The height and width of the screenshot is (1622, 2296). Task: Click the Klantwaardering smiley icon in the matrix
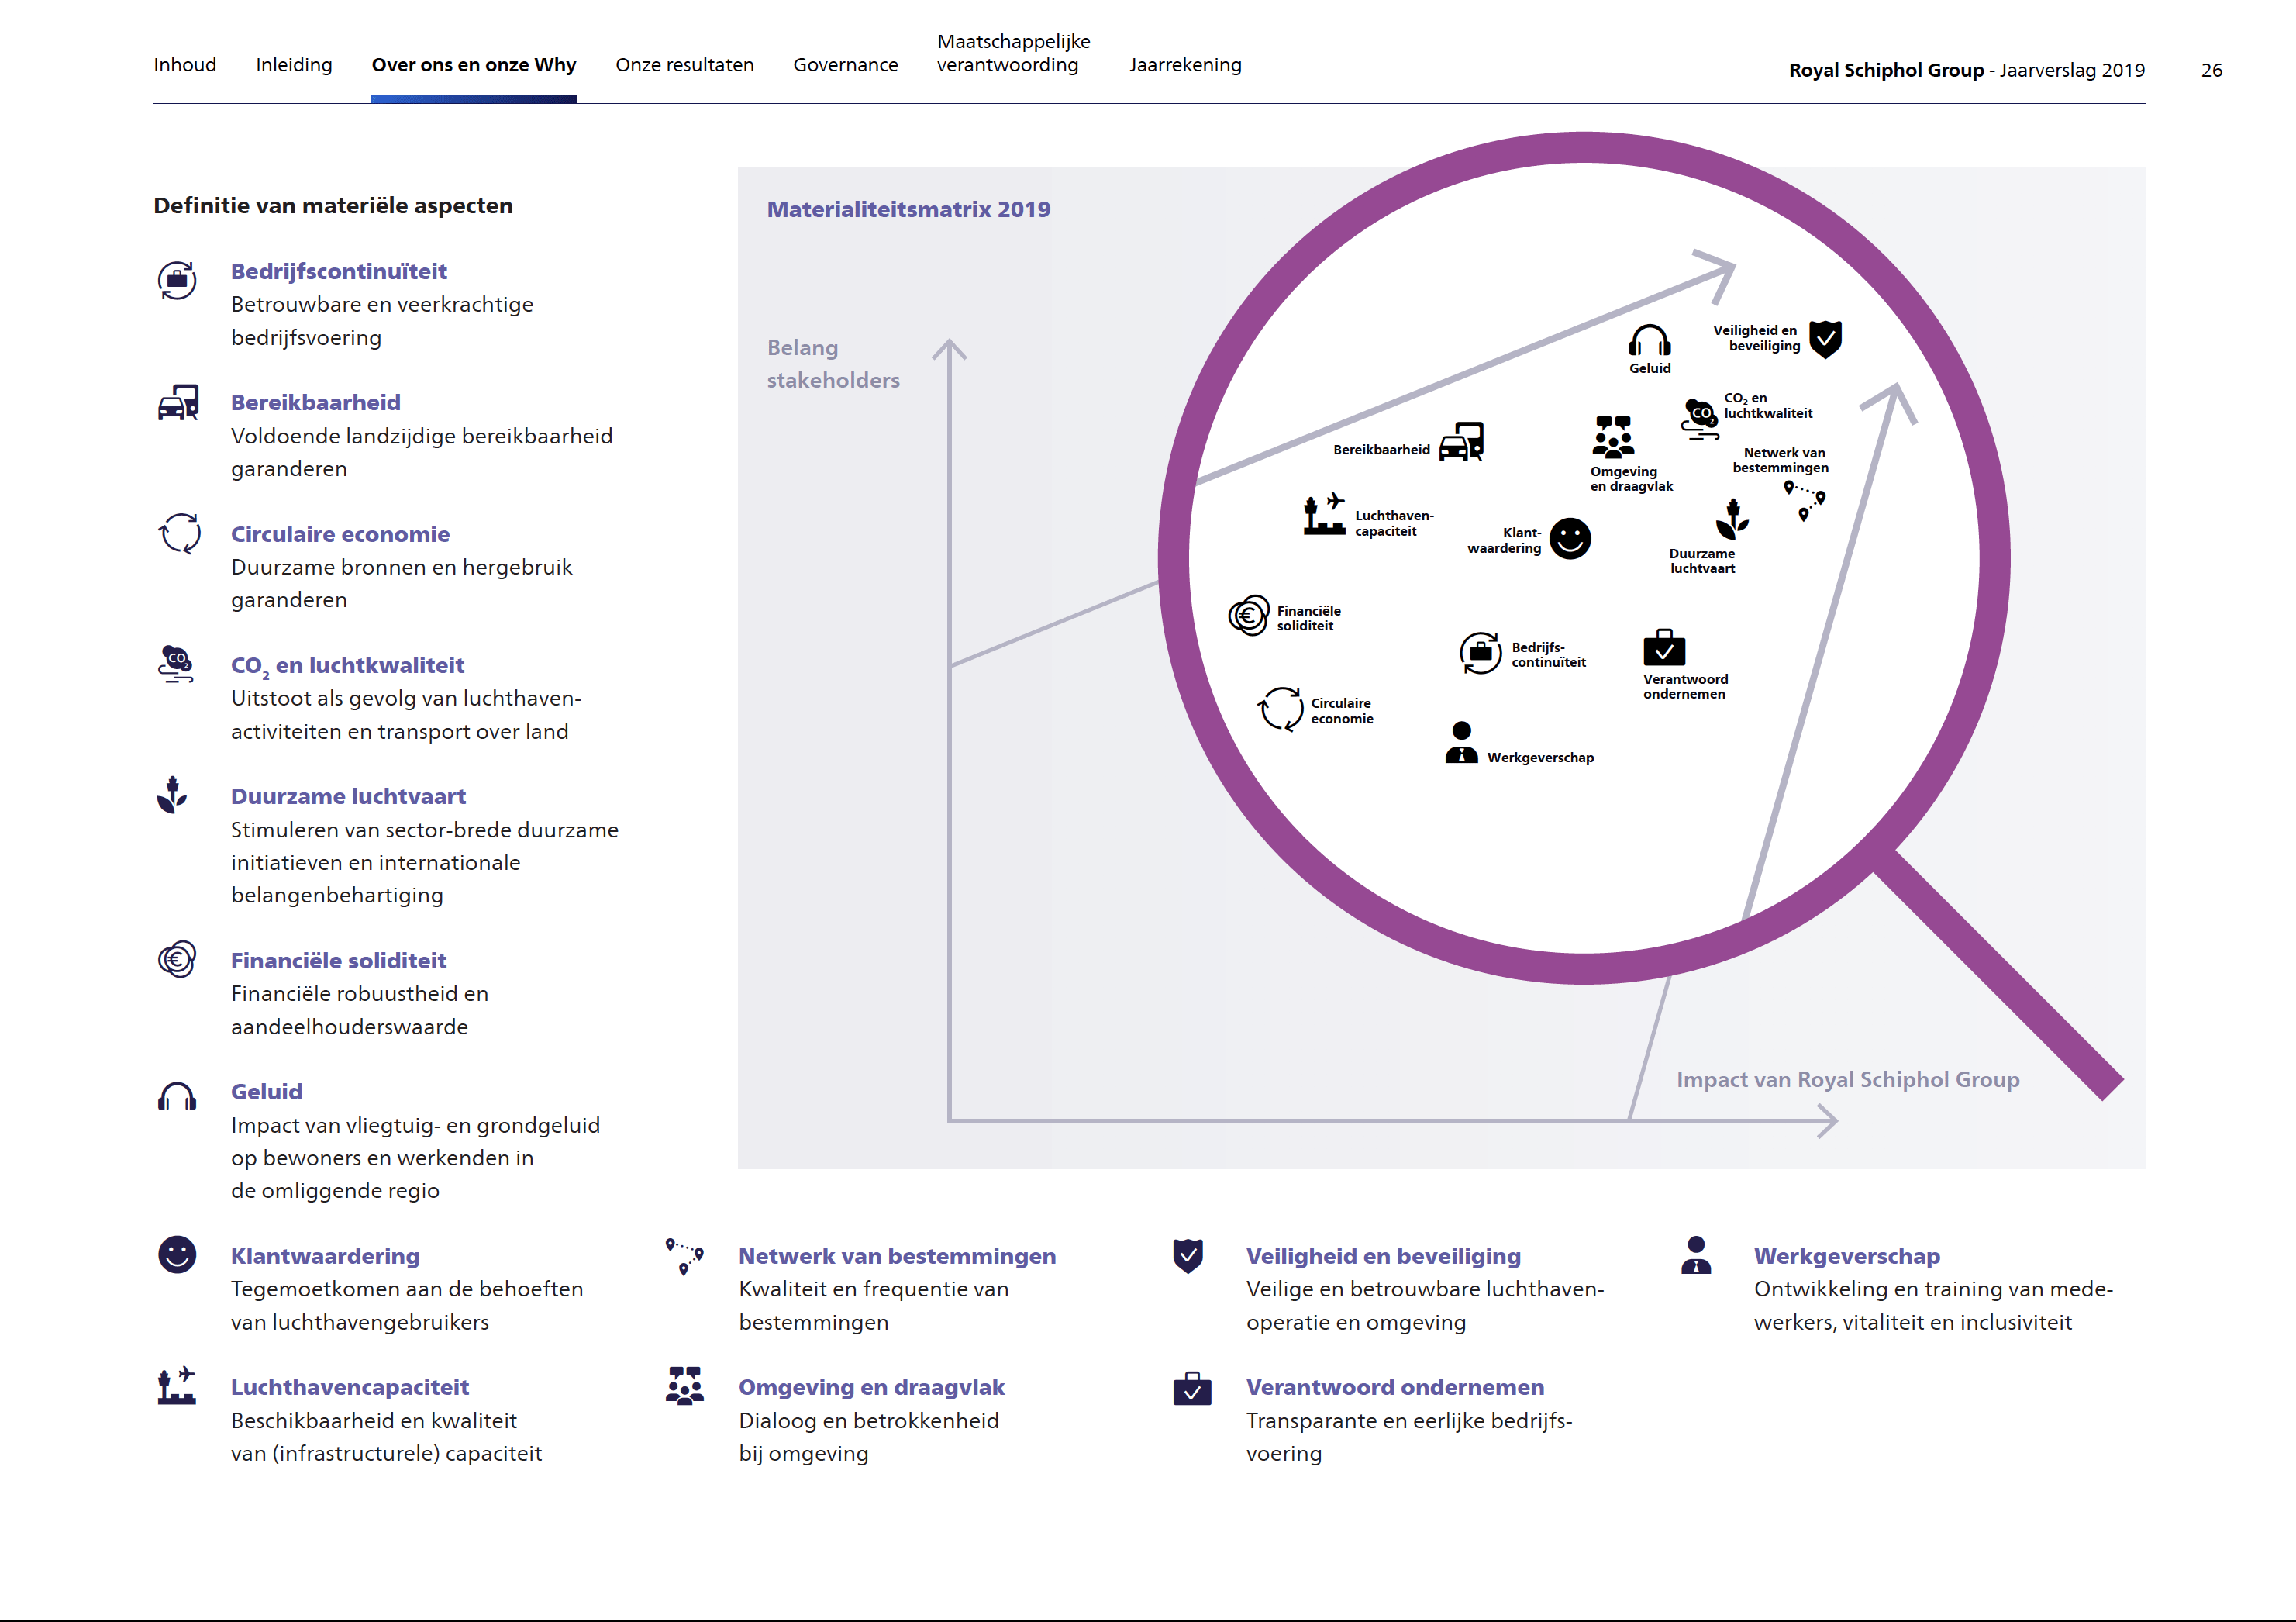[1569, 539]
